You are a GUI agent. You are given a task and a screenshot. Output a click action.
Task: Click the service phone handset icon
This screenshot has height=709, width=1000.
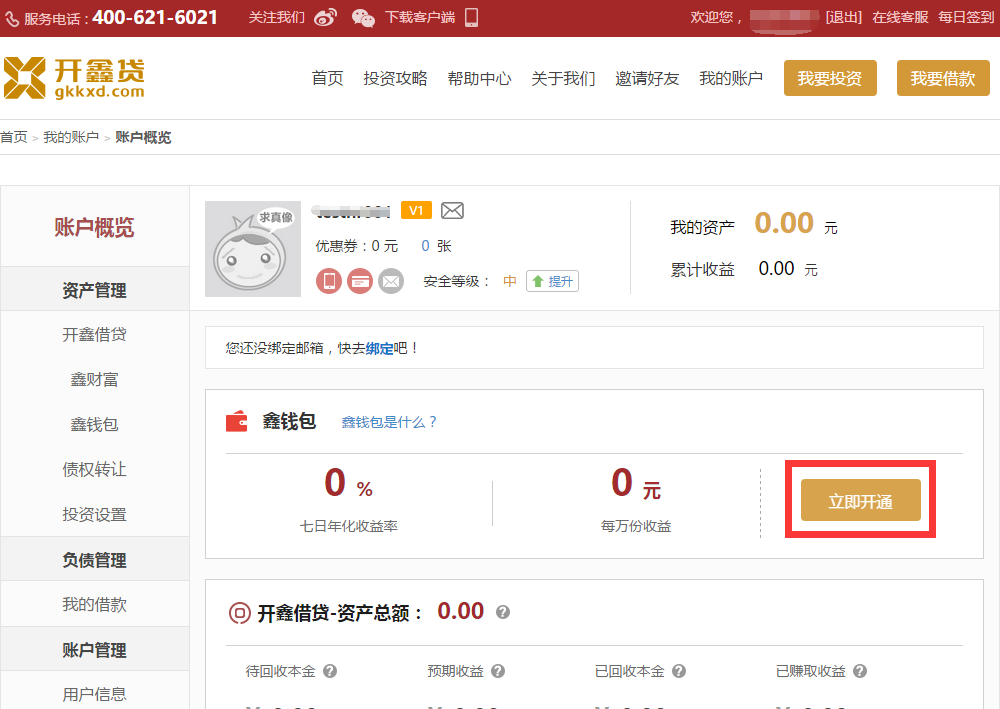pyautogui.click(x=11, y=20)
